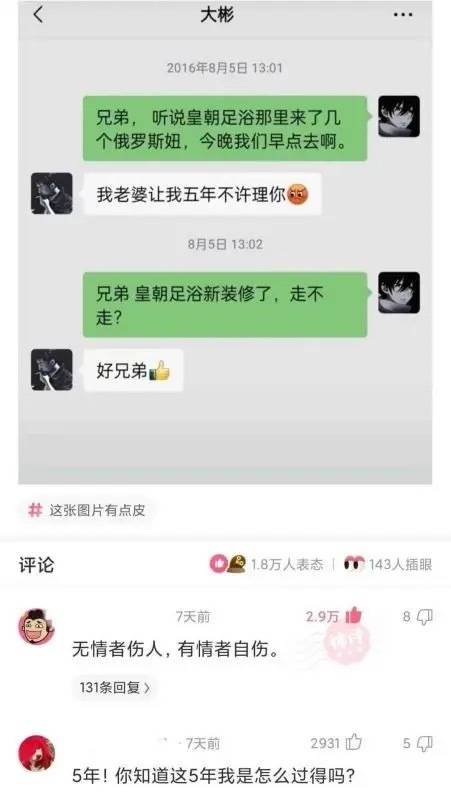Select the white bubble saying 好兄弟
The width and height of the screenshot is (451, 800).
133,370
